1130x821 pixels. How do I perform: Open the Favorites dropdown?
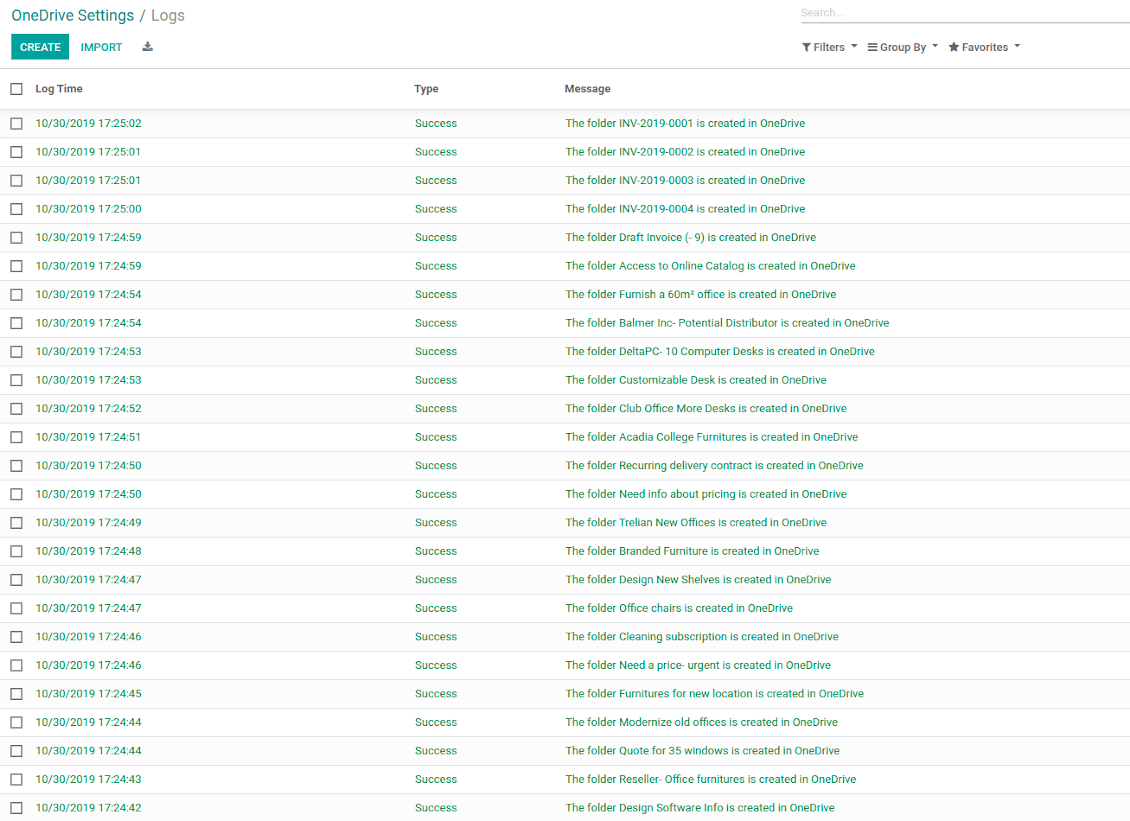[984, 47]
